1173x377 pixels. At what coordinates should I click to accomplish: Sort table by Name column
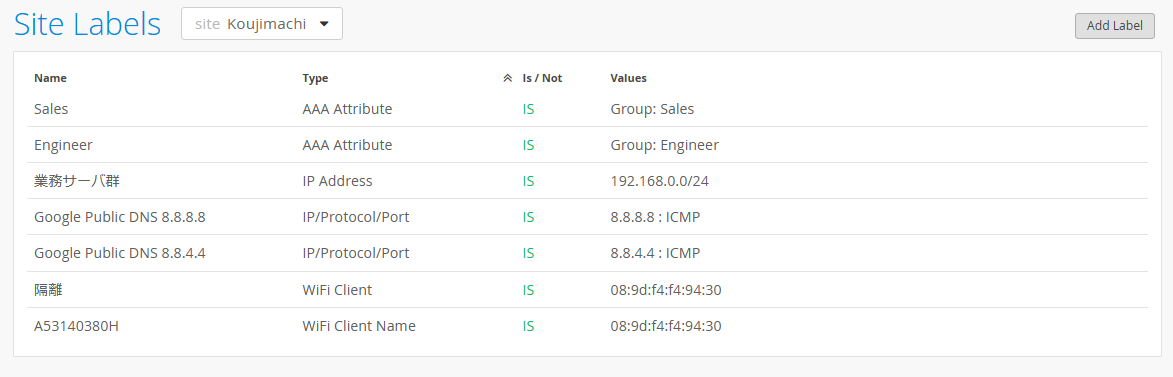click(50, 78)
